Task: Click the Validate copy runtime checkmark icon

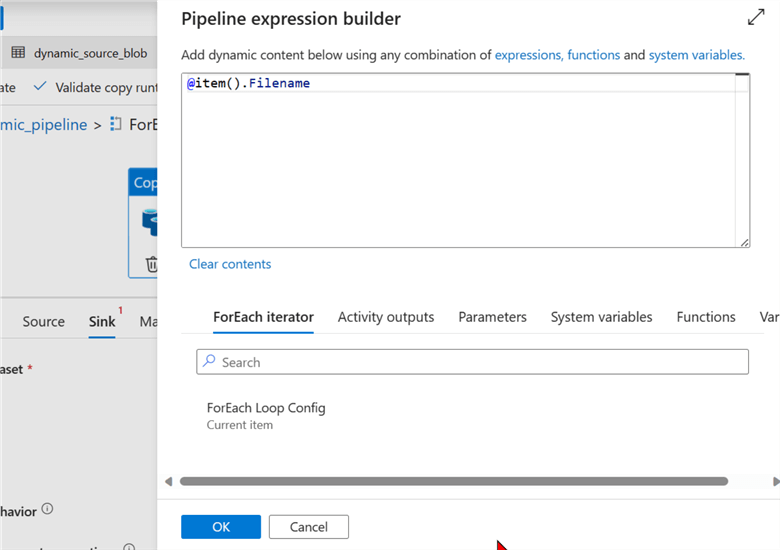Action: click(x=40, y=87)
